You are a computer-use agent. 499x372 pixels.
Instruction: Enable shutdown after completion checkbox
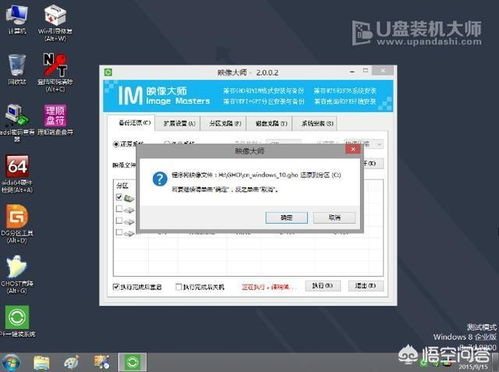(178, 286)
